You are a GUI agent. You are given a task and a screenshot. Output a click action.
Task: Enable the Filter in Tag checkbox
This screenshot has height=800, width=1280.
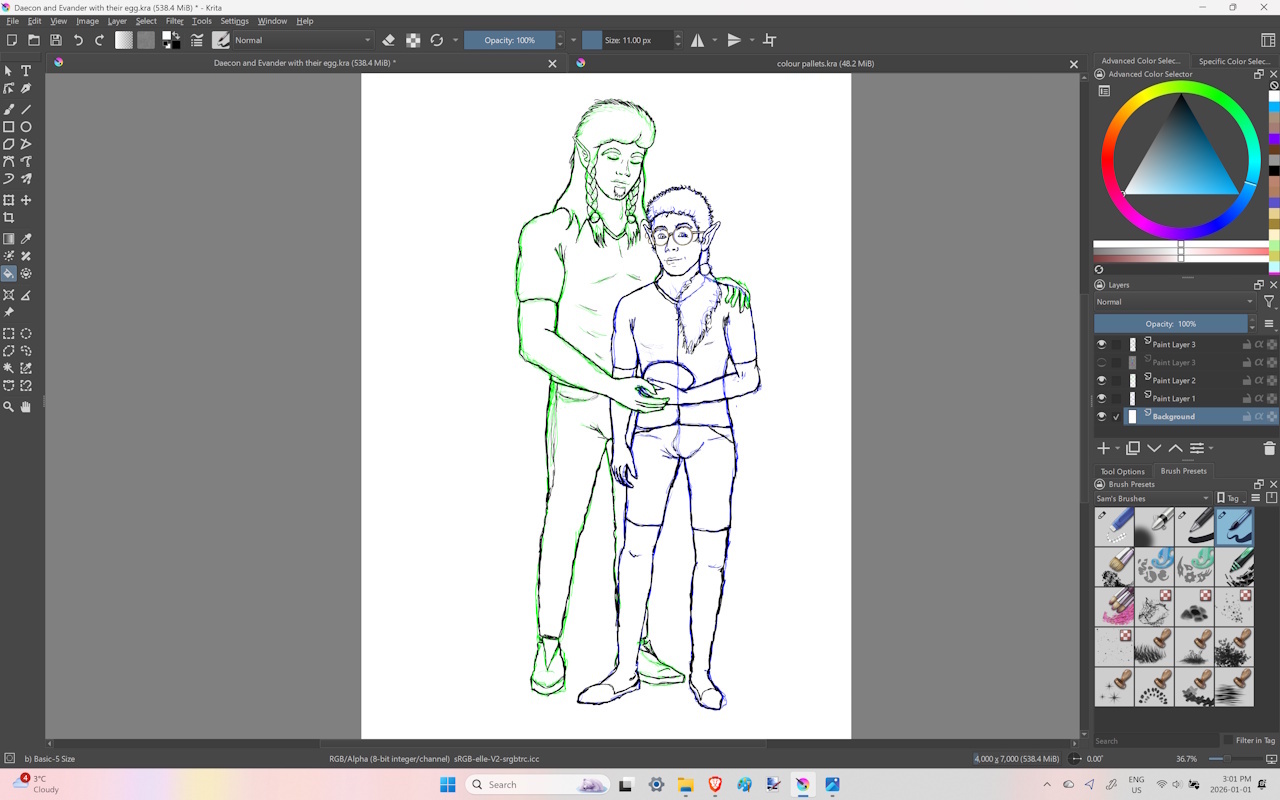1228,740
